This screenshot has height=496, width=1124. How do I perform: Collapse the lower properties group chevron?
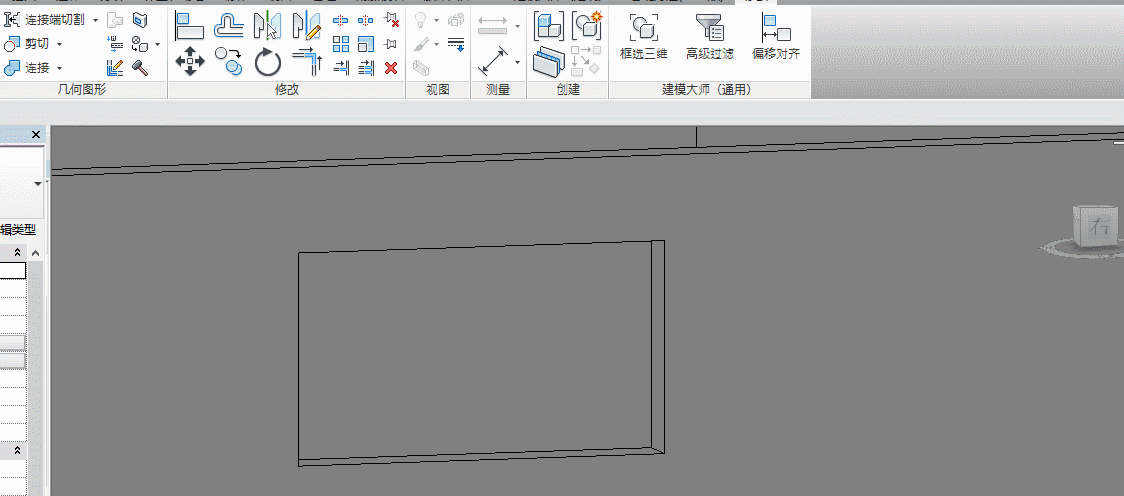[x=17, y=451]
